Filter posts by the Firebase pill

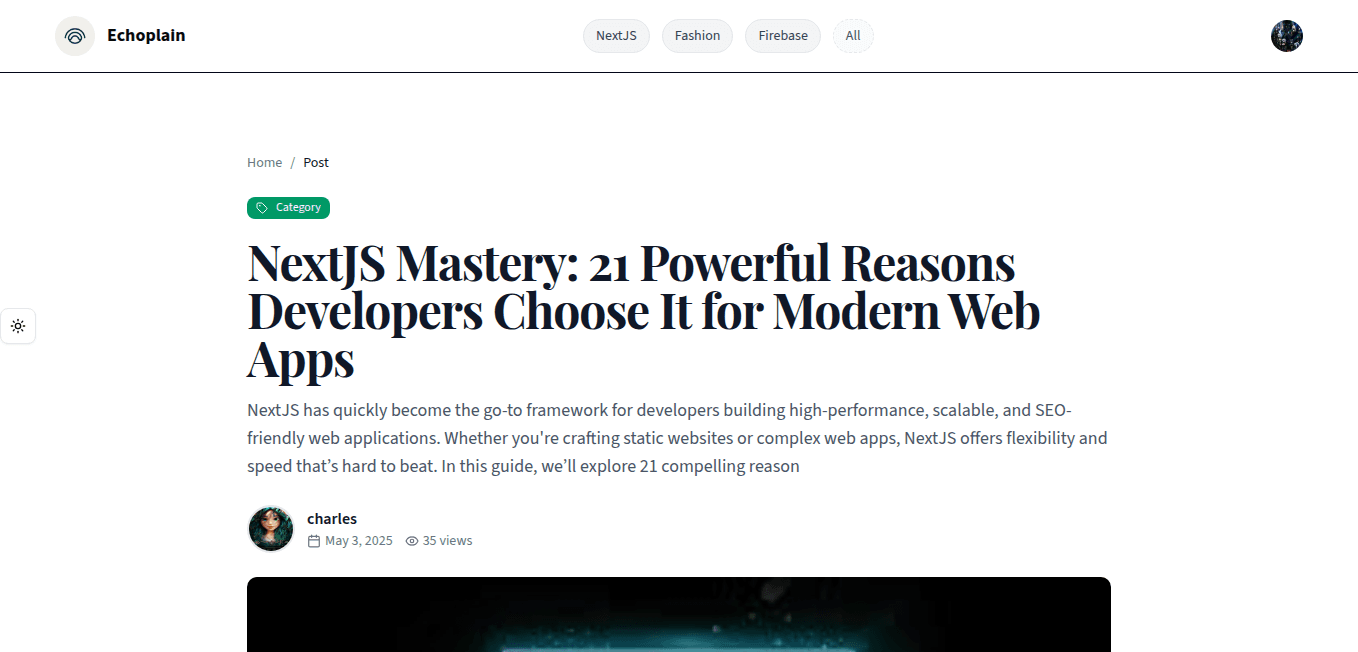pyautogui.click(x=782, y=36)
